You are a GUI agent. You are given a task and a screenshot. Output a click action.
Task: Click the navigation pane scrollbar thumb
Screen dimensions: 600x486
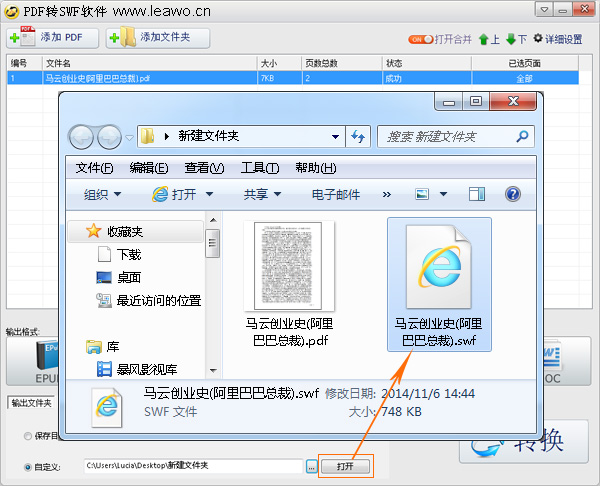[212, 243]
